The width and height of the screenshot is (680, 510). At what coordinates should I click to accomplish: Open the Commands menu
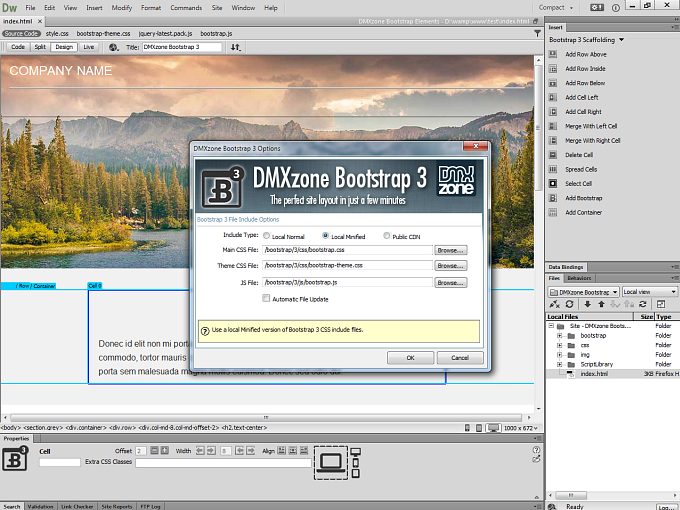pyautogui.click(x=186, y=7)
